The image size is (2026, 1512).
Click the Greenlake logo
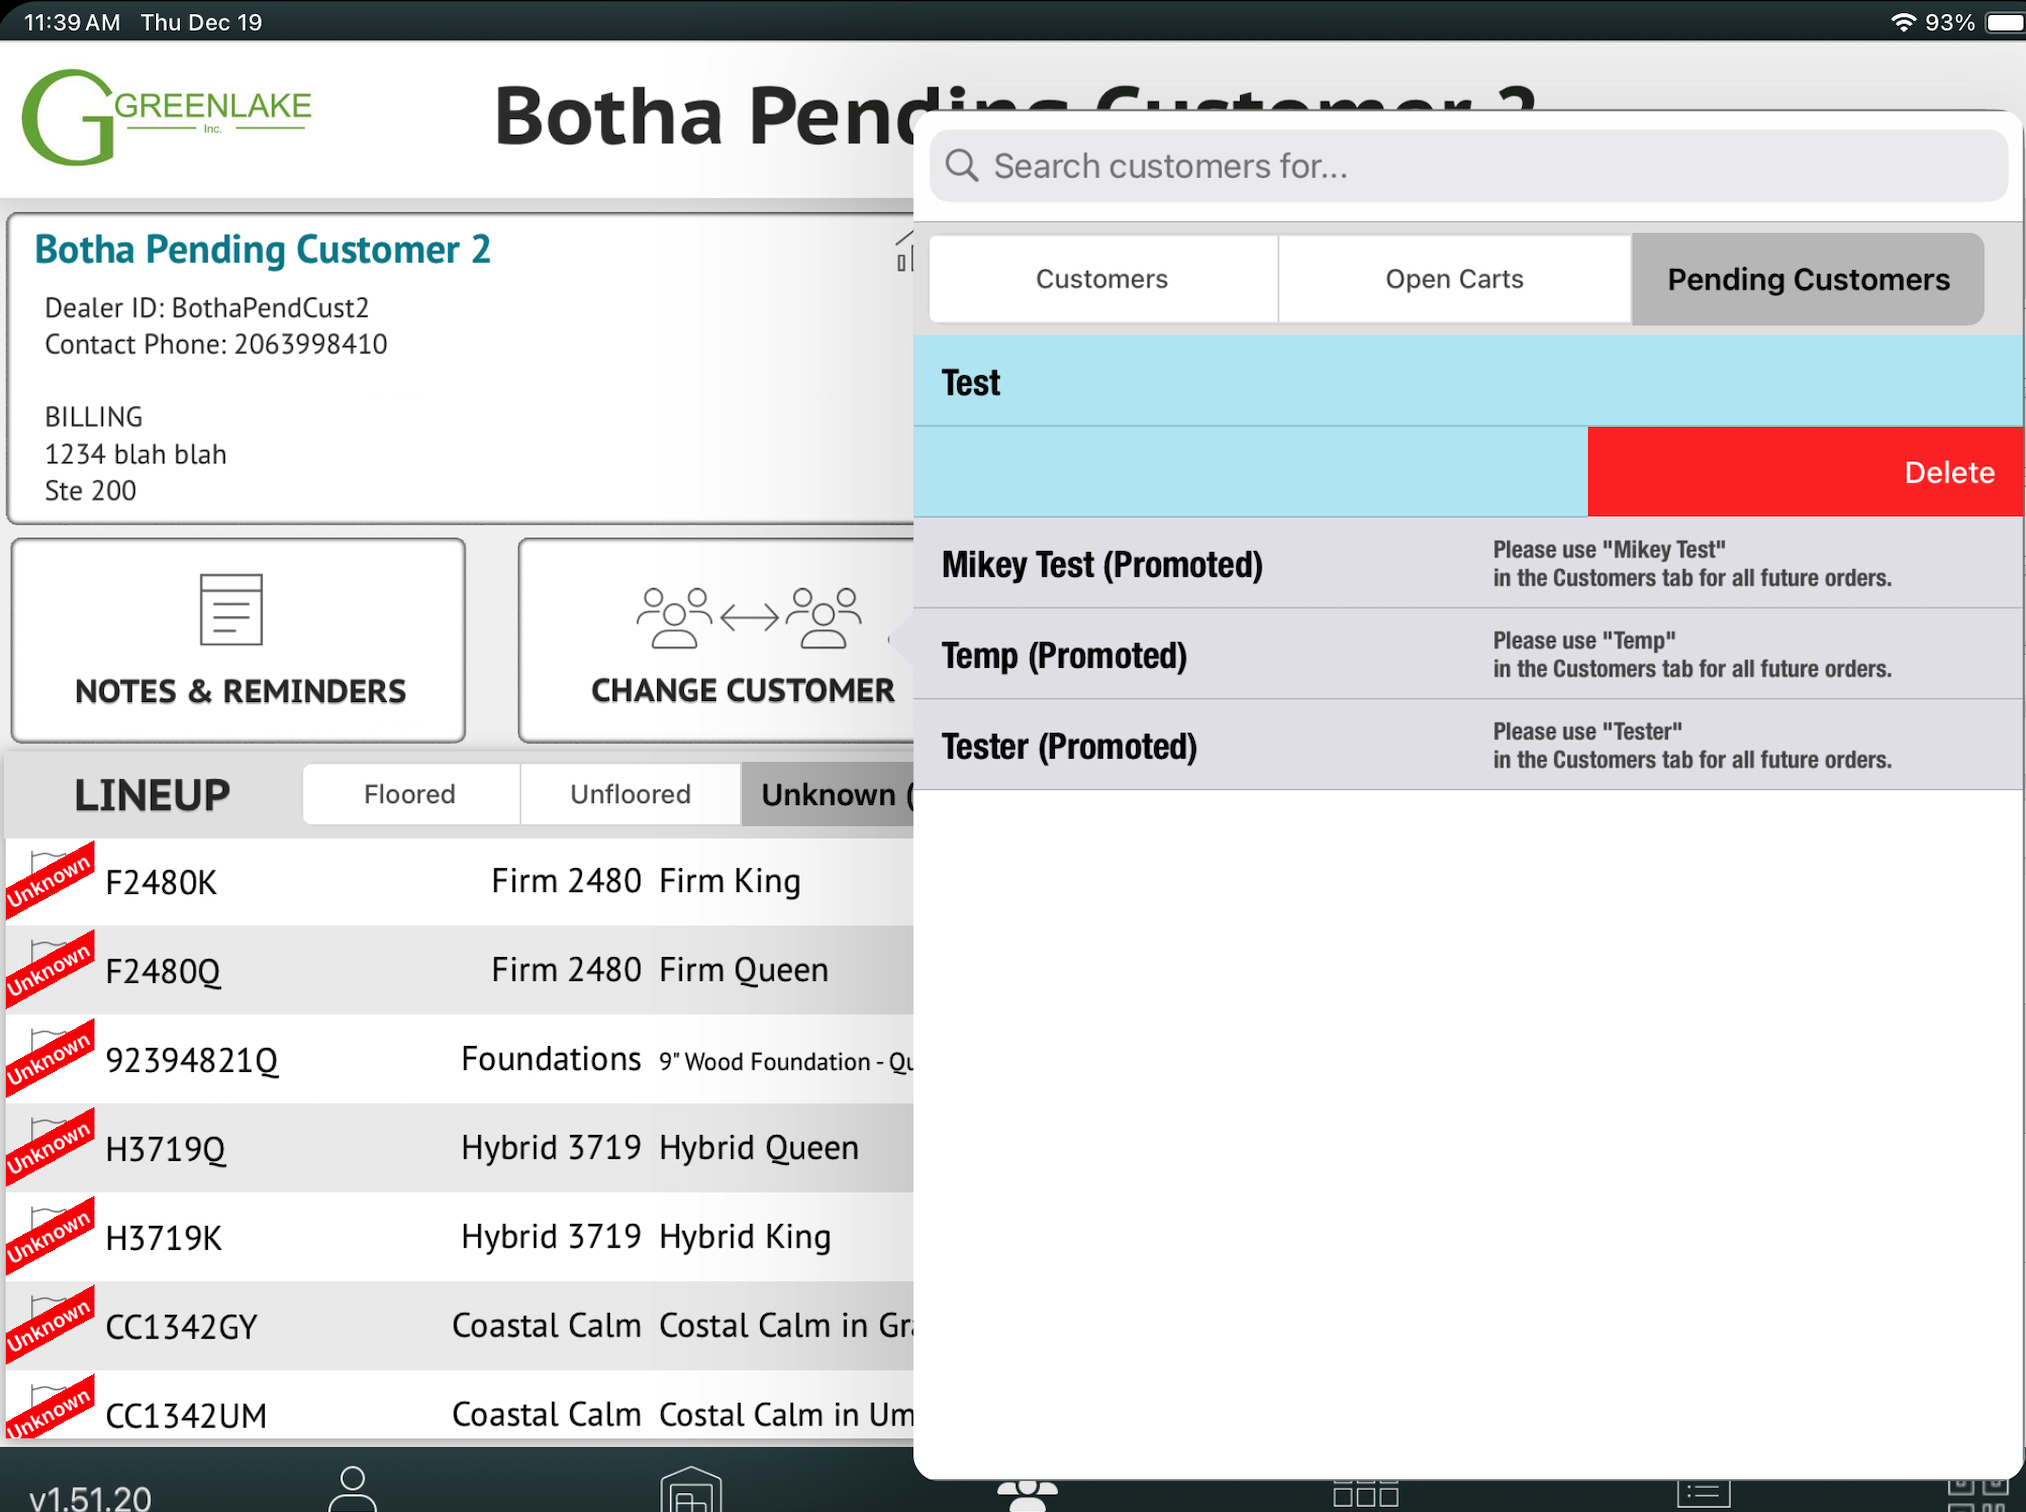pyautogui.click(x=166, y=116)
